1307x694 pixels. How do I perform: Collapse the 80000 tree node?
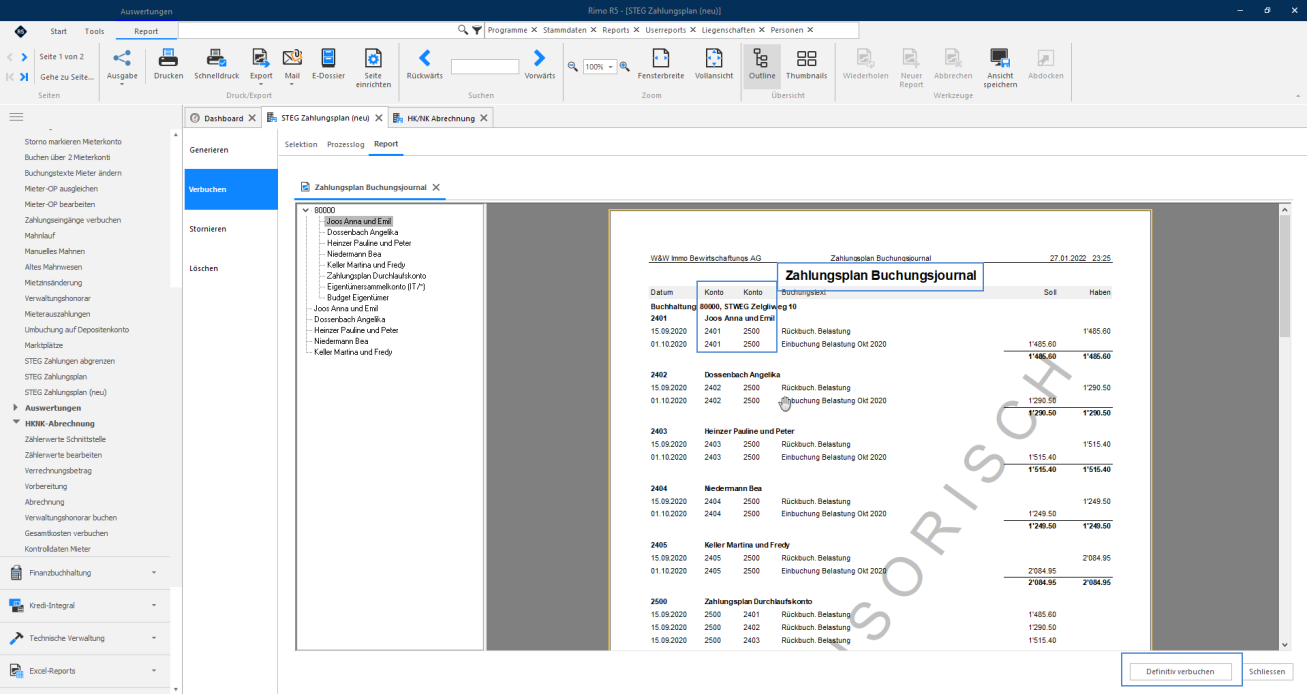pos(306,210)
